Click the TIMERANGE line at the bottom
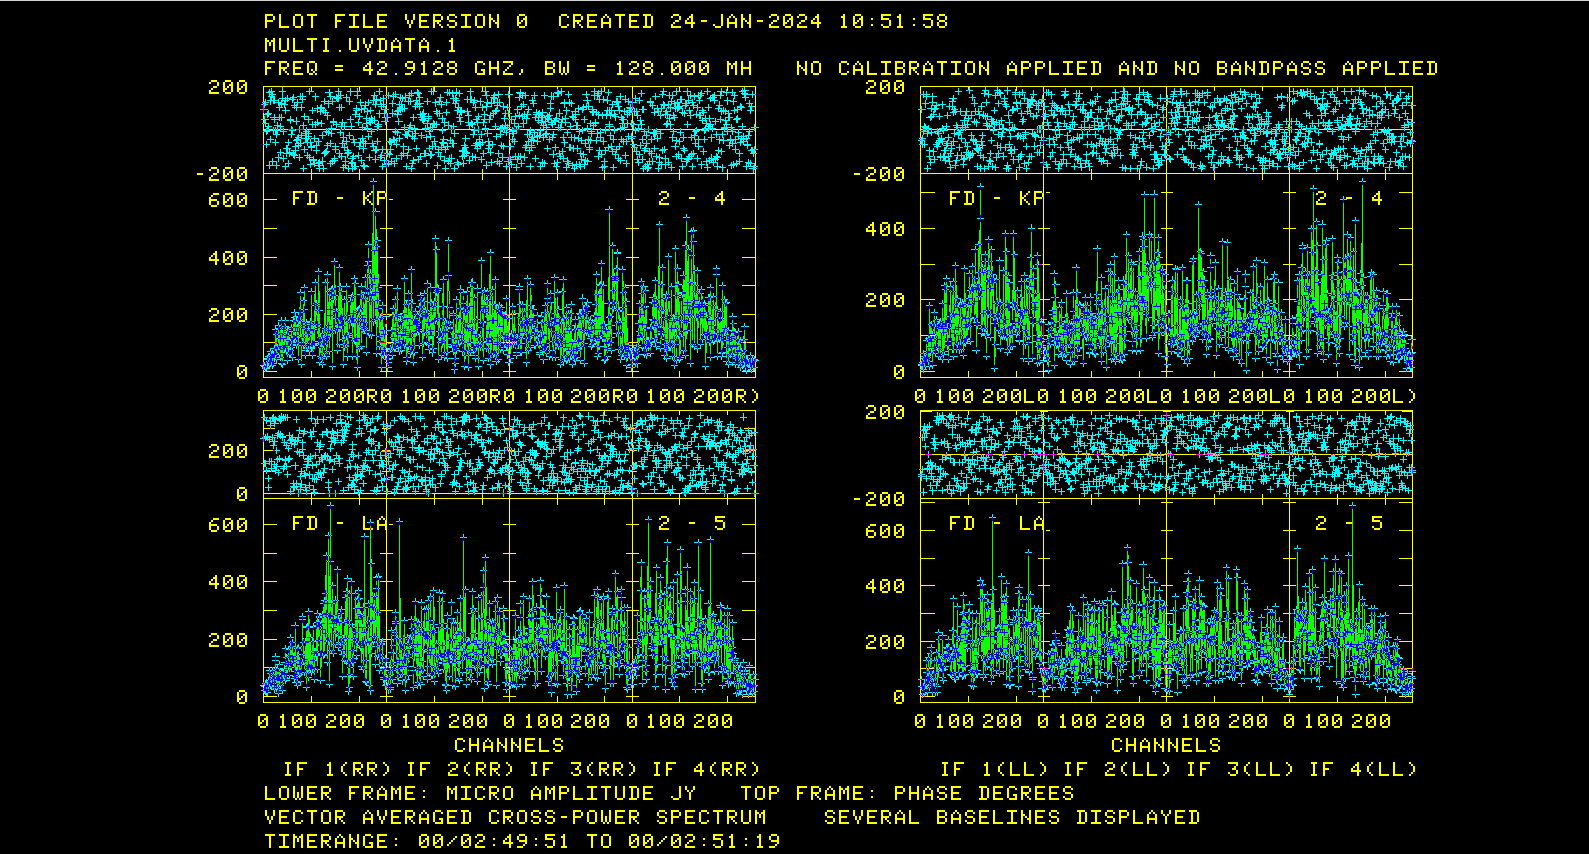This screenshot has width=1589, height=854. pos(521,841)
